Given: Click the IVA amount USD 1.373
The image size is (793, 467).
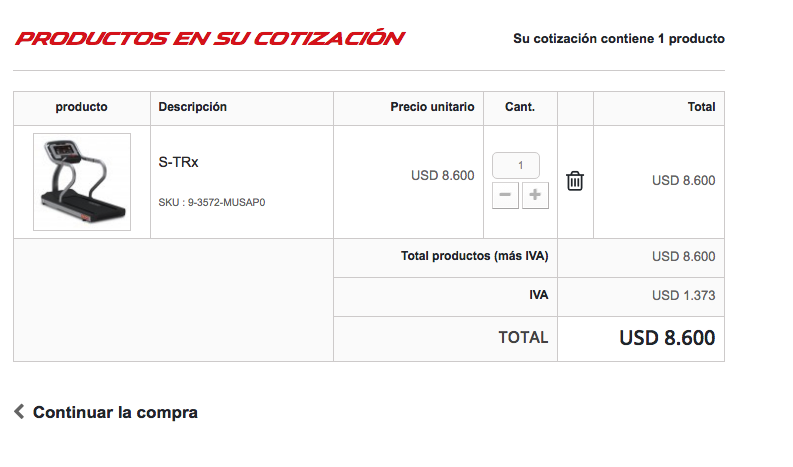Looking at the screenshot, I should click(x=683, y=295).
